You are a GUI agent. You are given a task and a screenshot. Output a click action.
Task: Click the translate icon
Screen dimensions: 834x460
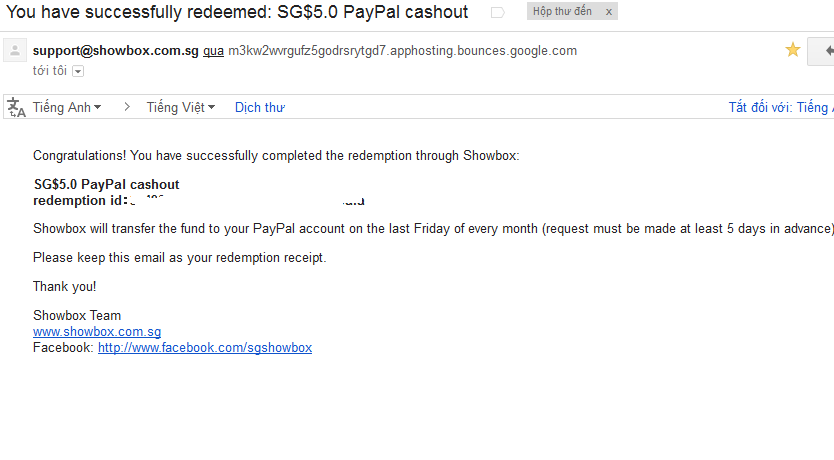[x=16, y=107]
